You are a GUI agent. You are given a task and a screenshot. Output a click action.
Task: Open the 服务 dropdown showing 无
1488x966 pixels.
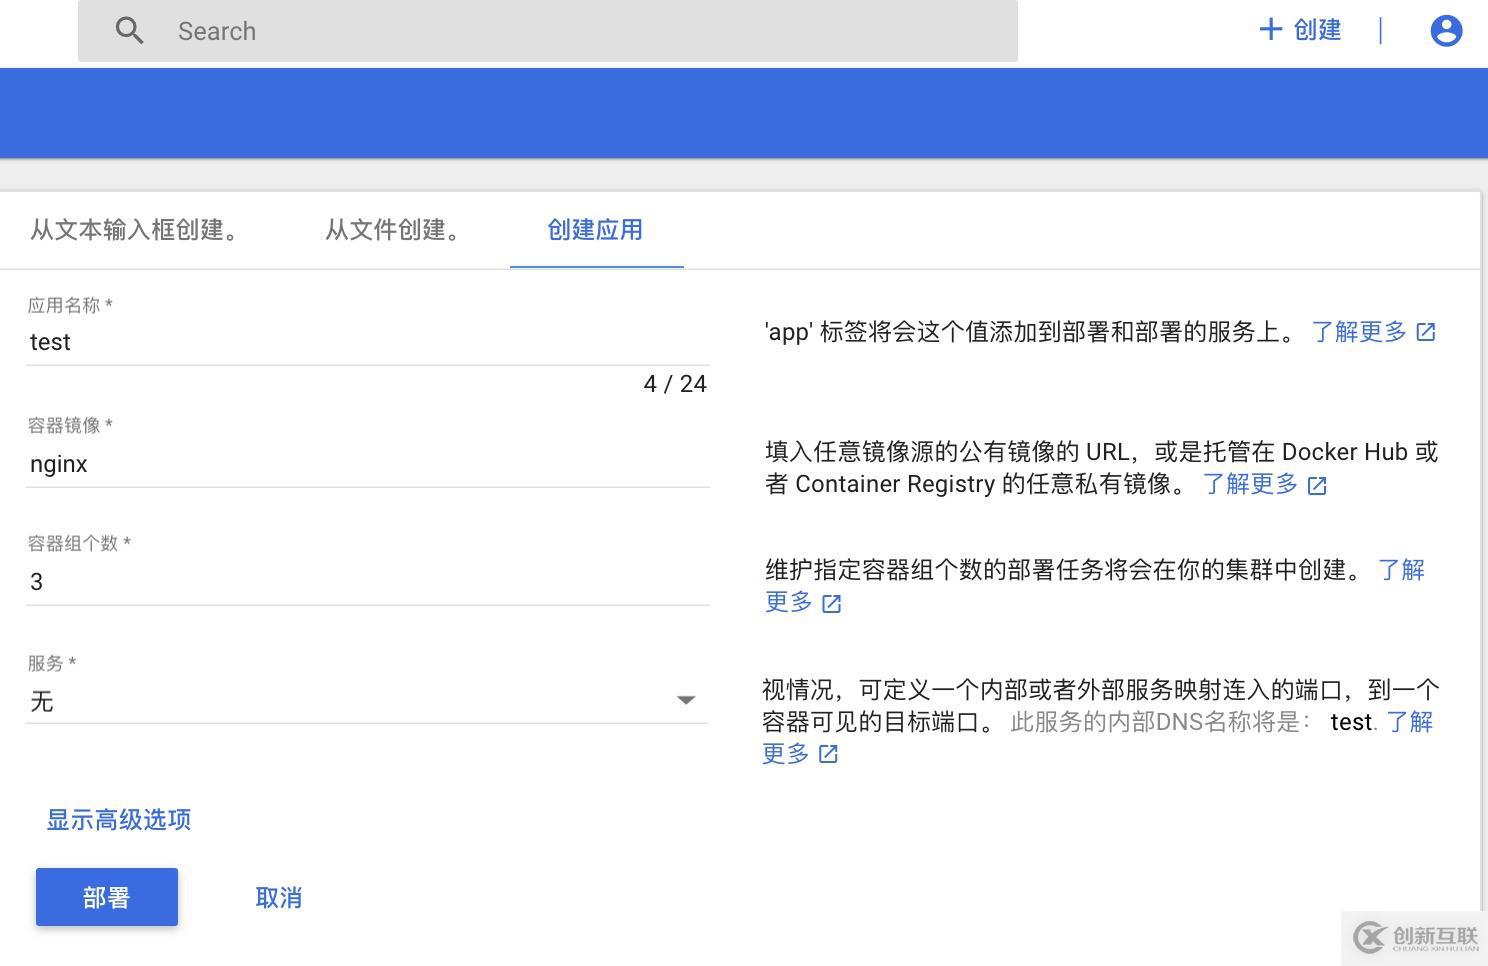(360, 700)
